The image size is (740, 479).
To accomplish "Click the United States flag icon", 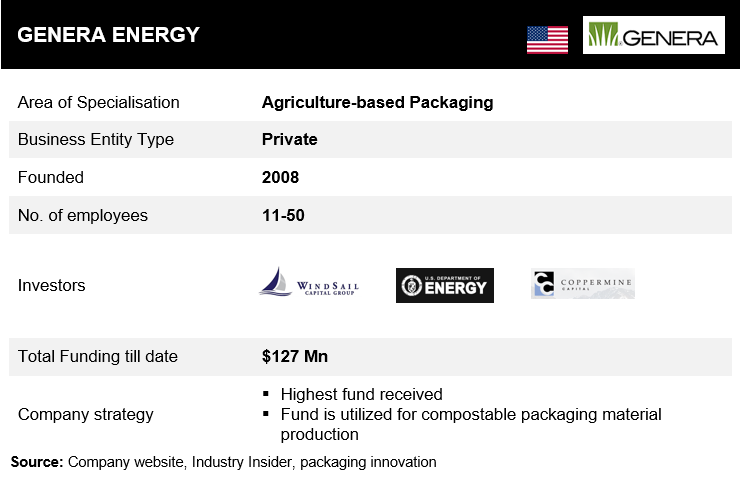I will pyautogui.click(x=547, y=40).
